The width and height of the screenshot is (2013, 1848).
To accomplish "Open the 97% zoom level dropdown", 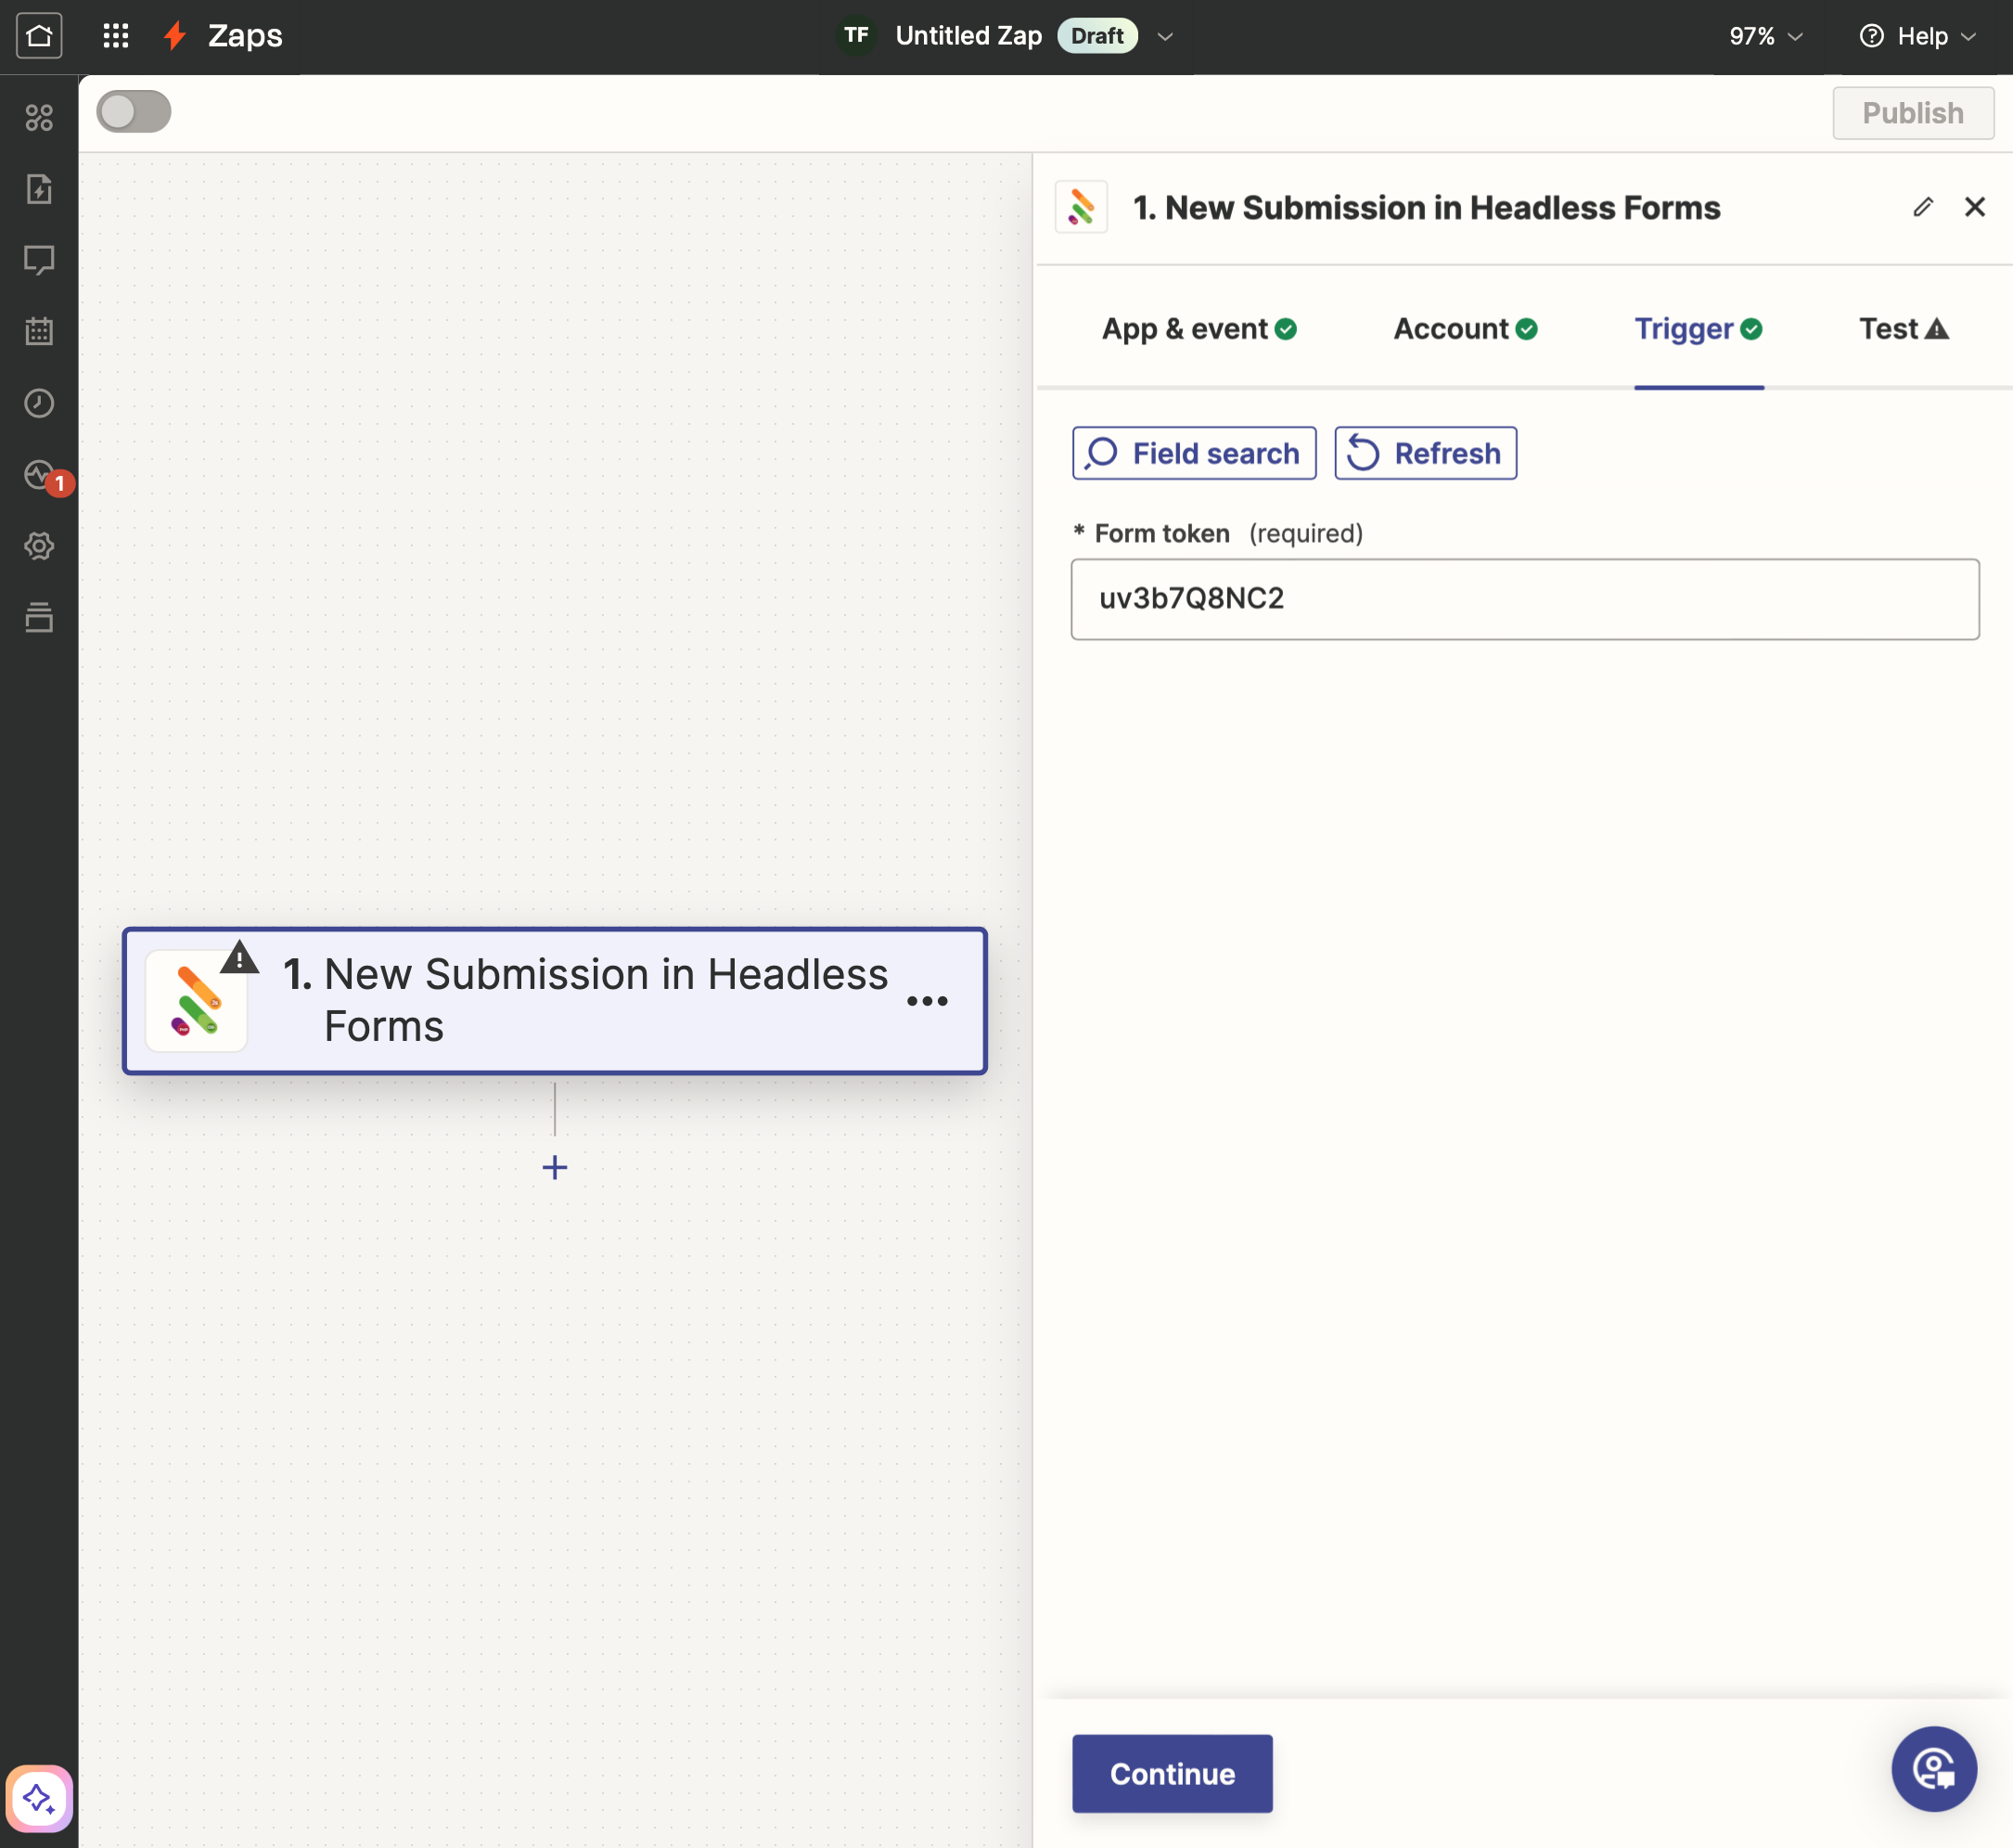I will 1766,37.
